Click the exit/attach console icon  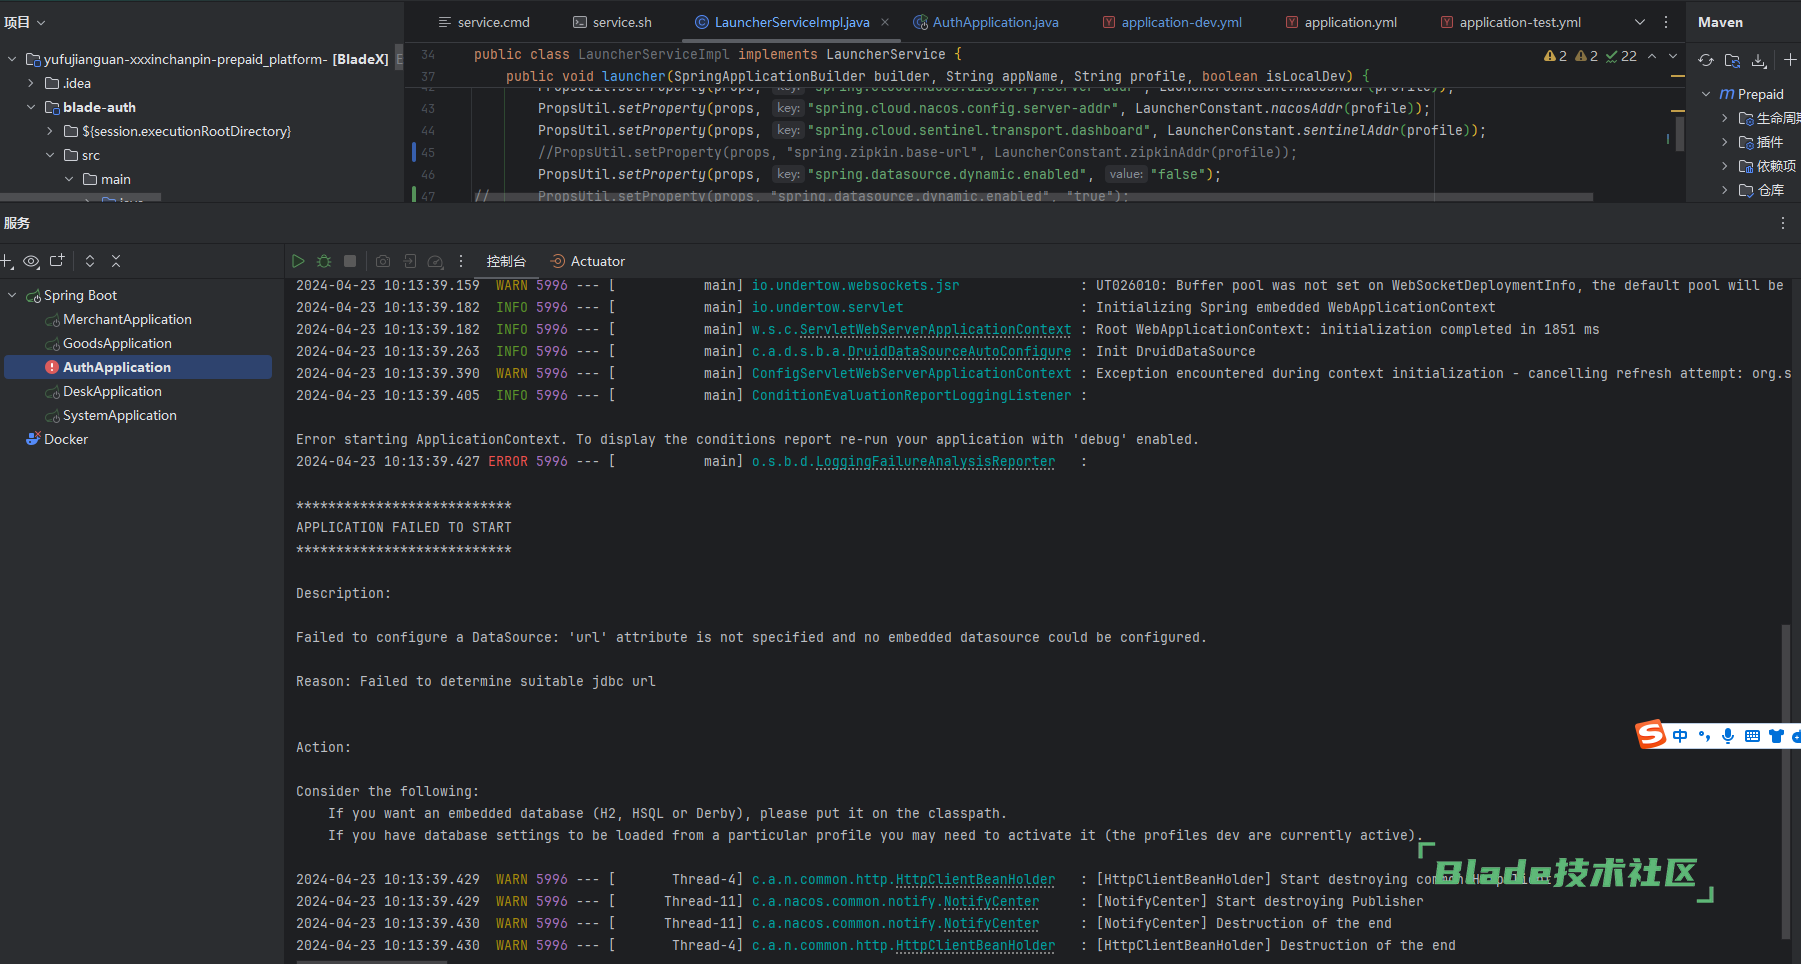click(410, 261)
